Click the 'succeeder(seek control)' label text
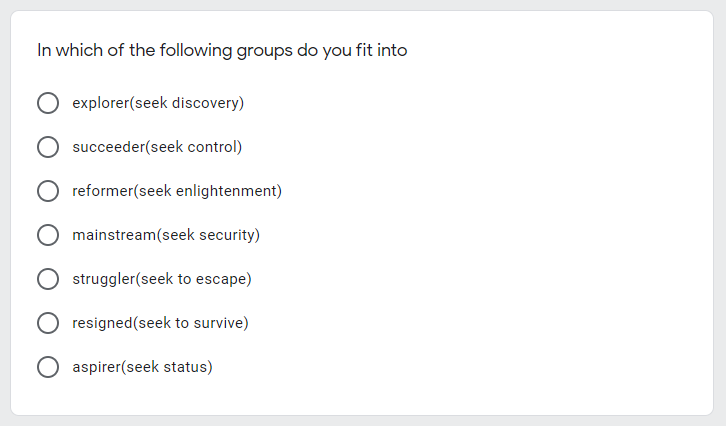This screenshot has width=726, height=426. 157,147
